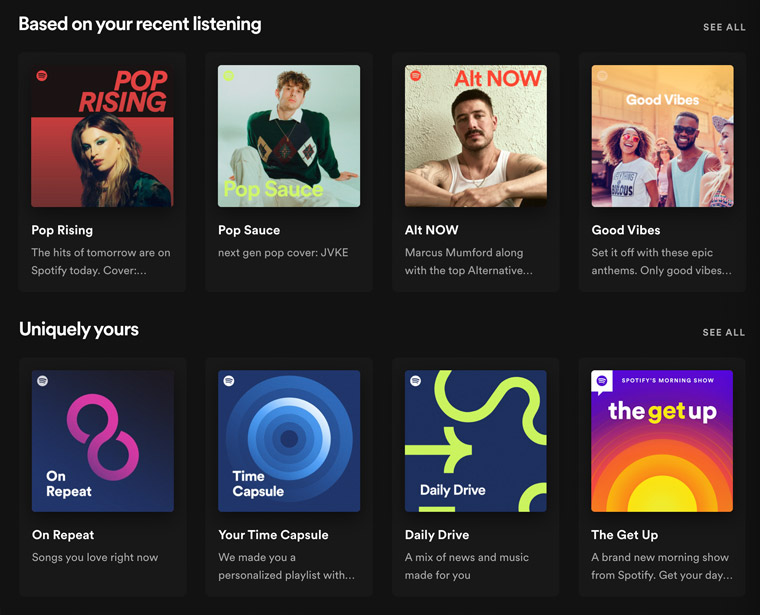Image resolution: width=760 pixels, height=615 pixels.
Task: Click Spotify logo on Pop Sauce cover
Action: [x=229, y=76]
